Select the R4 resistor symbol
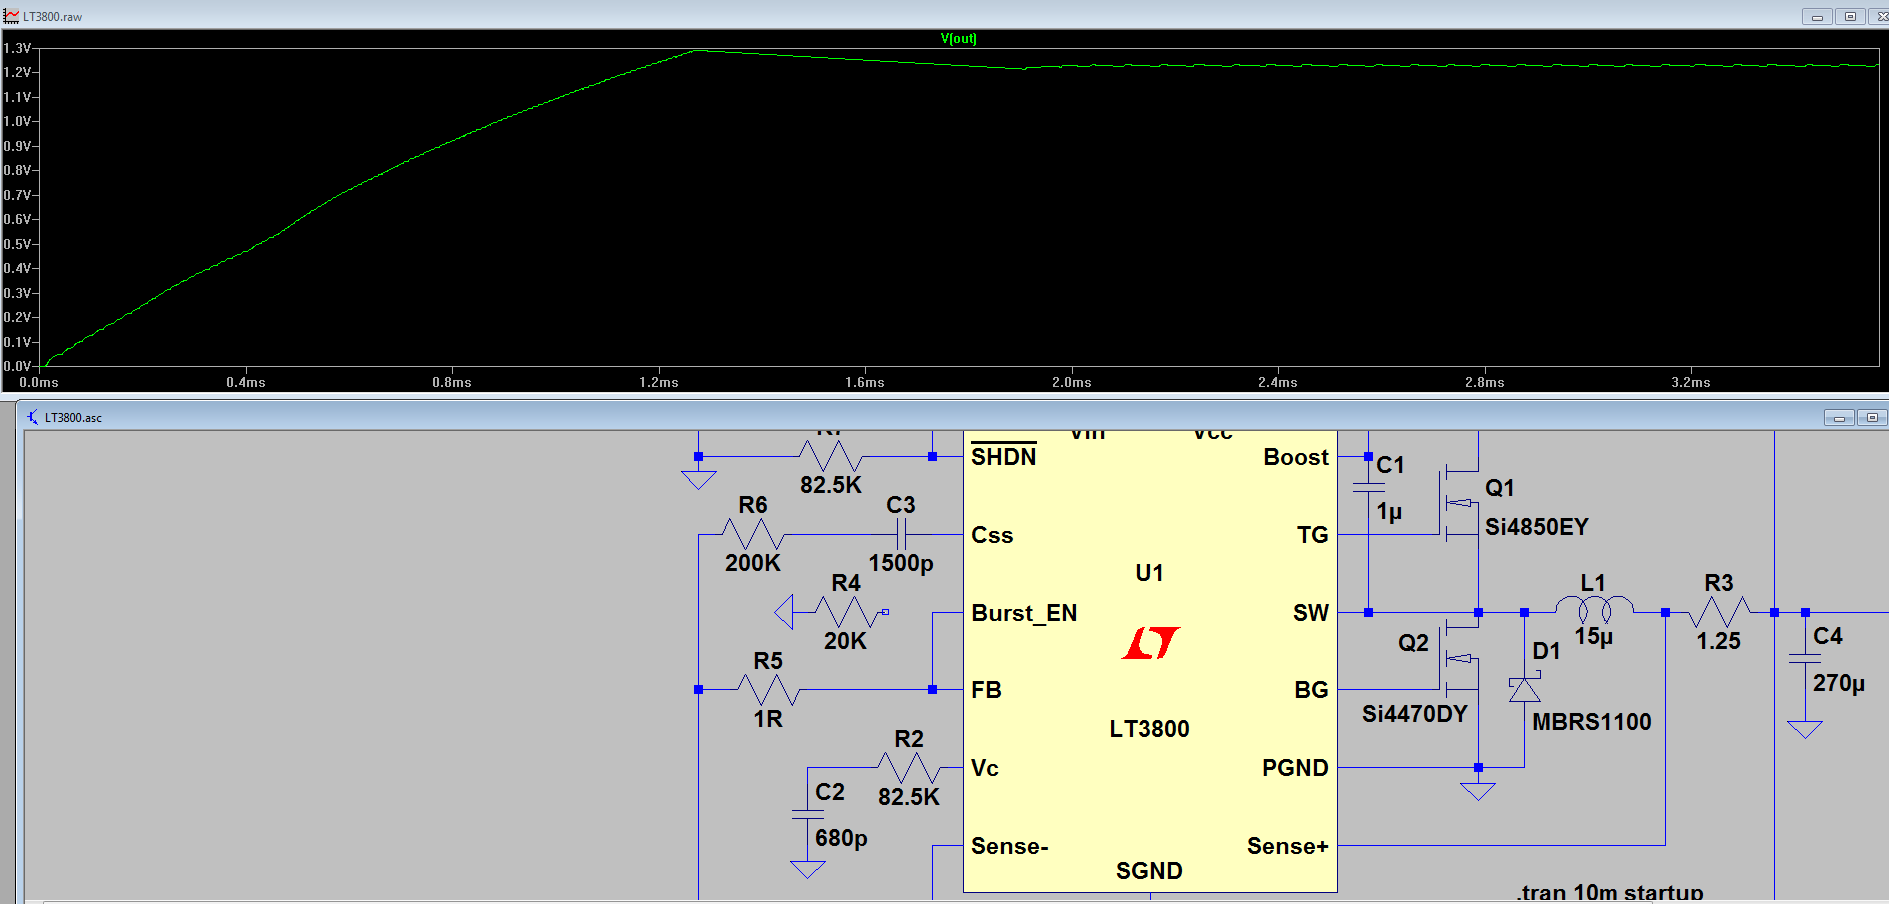The image size is (1889, 904). tap(846, 612)
